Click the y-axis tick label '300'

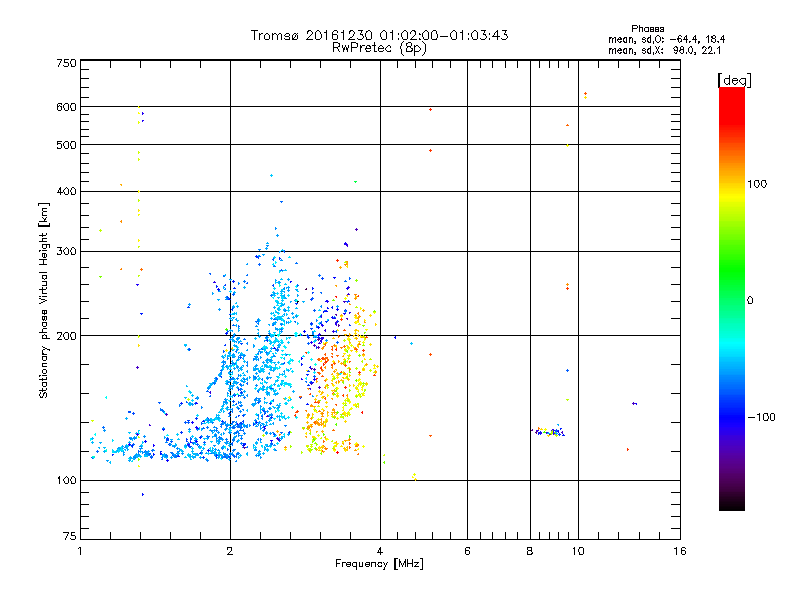66,252
